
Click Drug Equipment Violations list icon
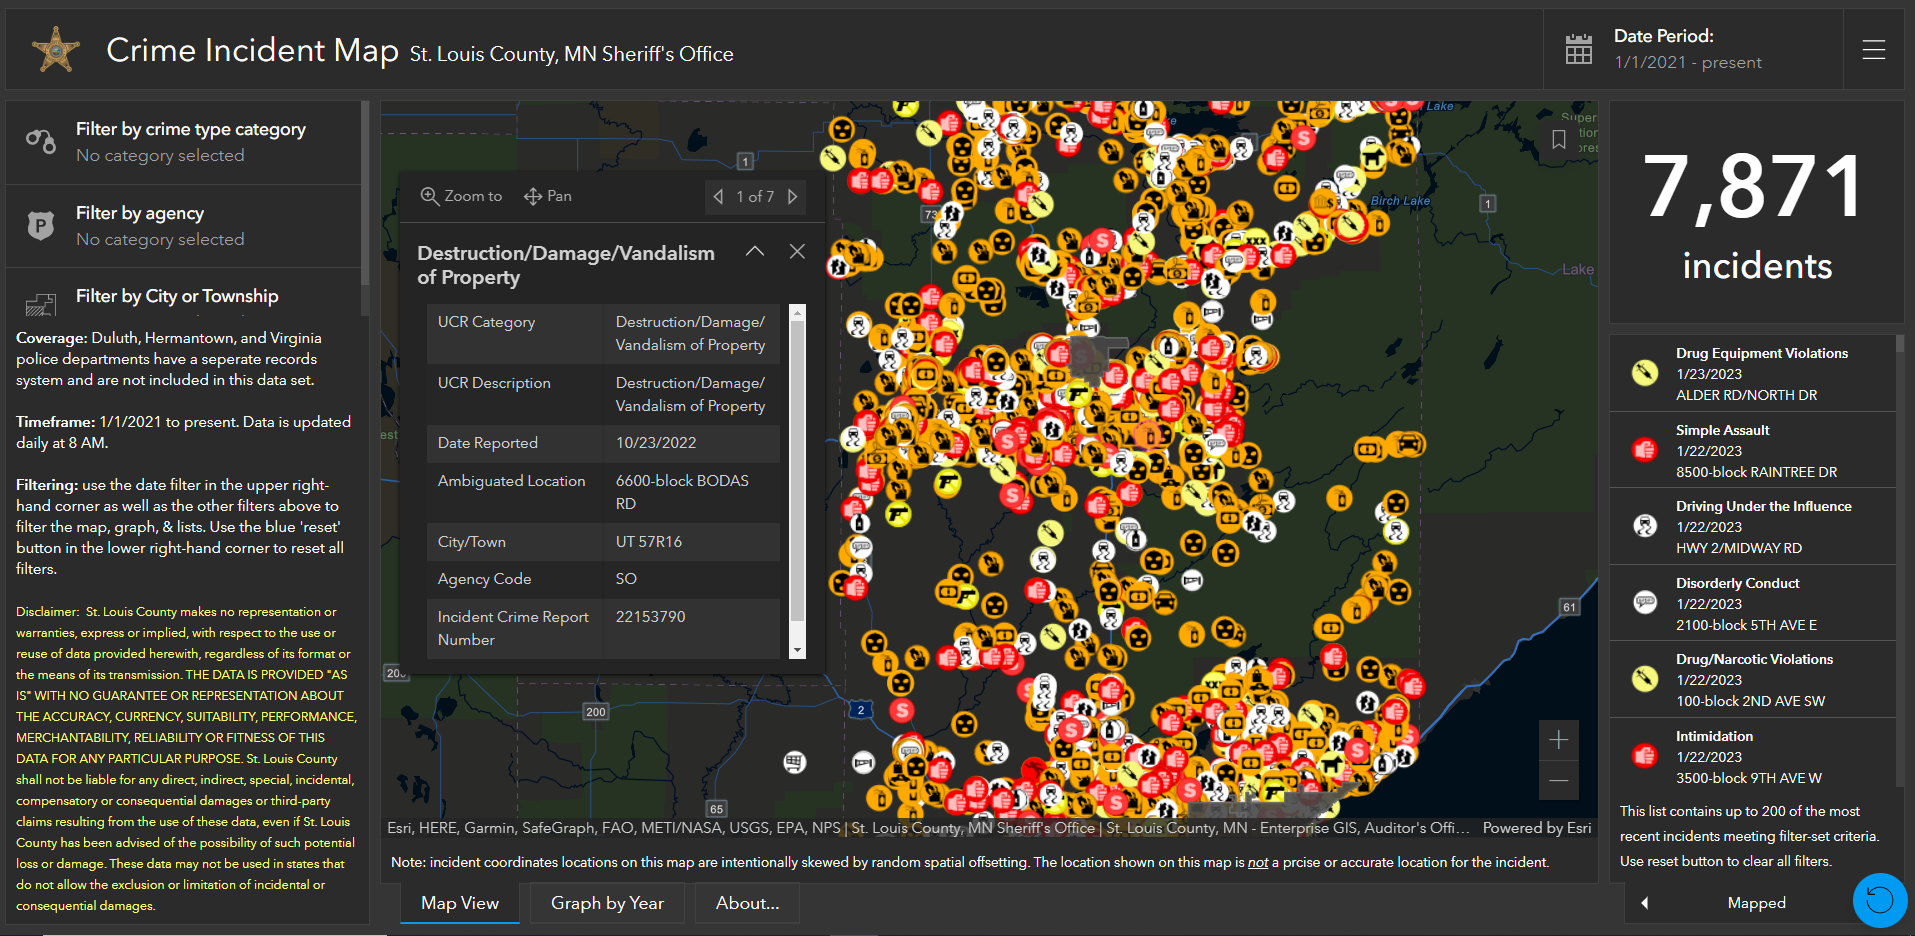[1645, 373]
